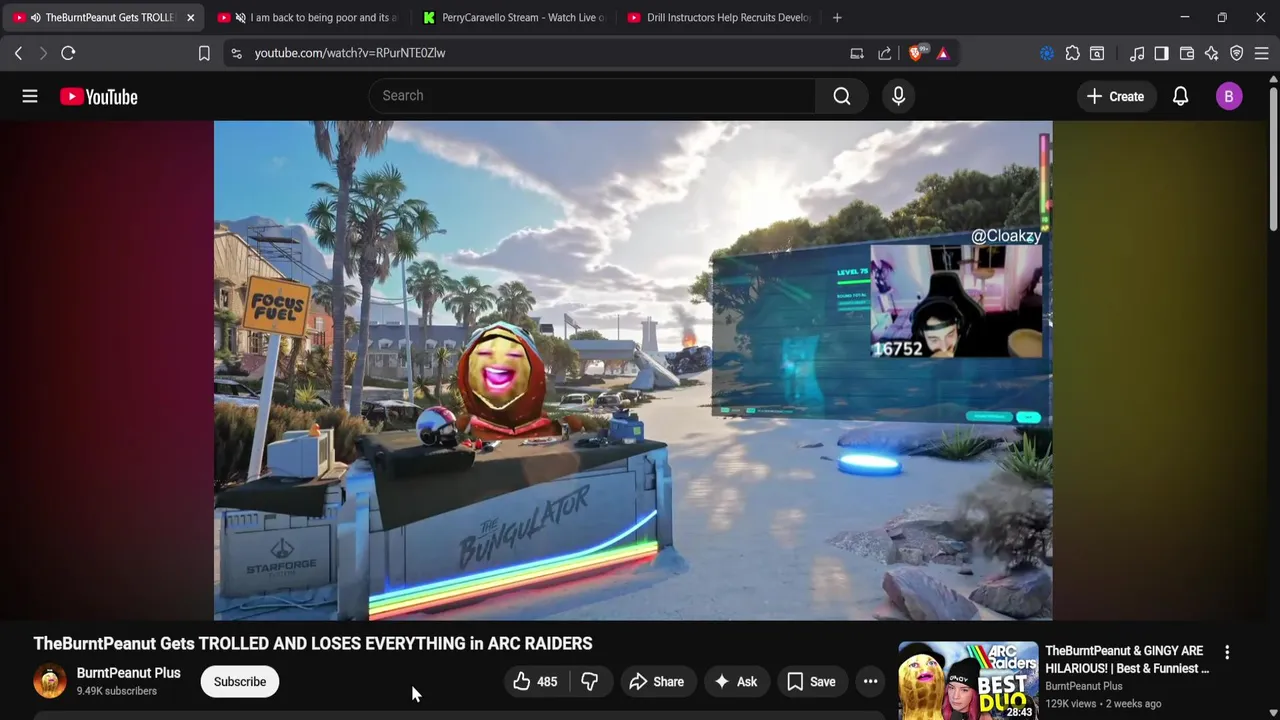Image resolution: width=1280 pixels, height=720 pixels.
Task: Open the Create button
Action: coord(1115,96)
